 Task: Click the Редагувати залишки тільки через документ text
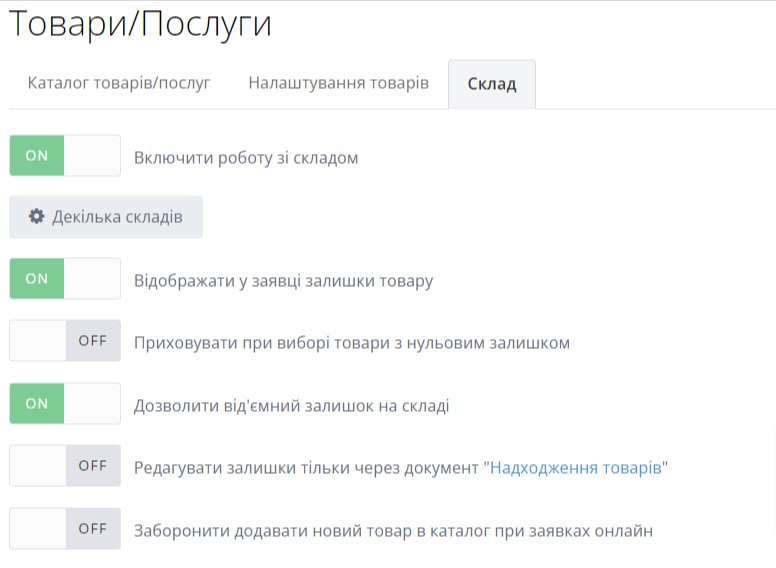(308, 467)
